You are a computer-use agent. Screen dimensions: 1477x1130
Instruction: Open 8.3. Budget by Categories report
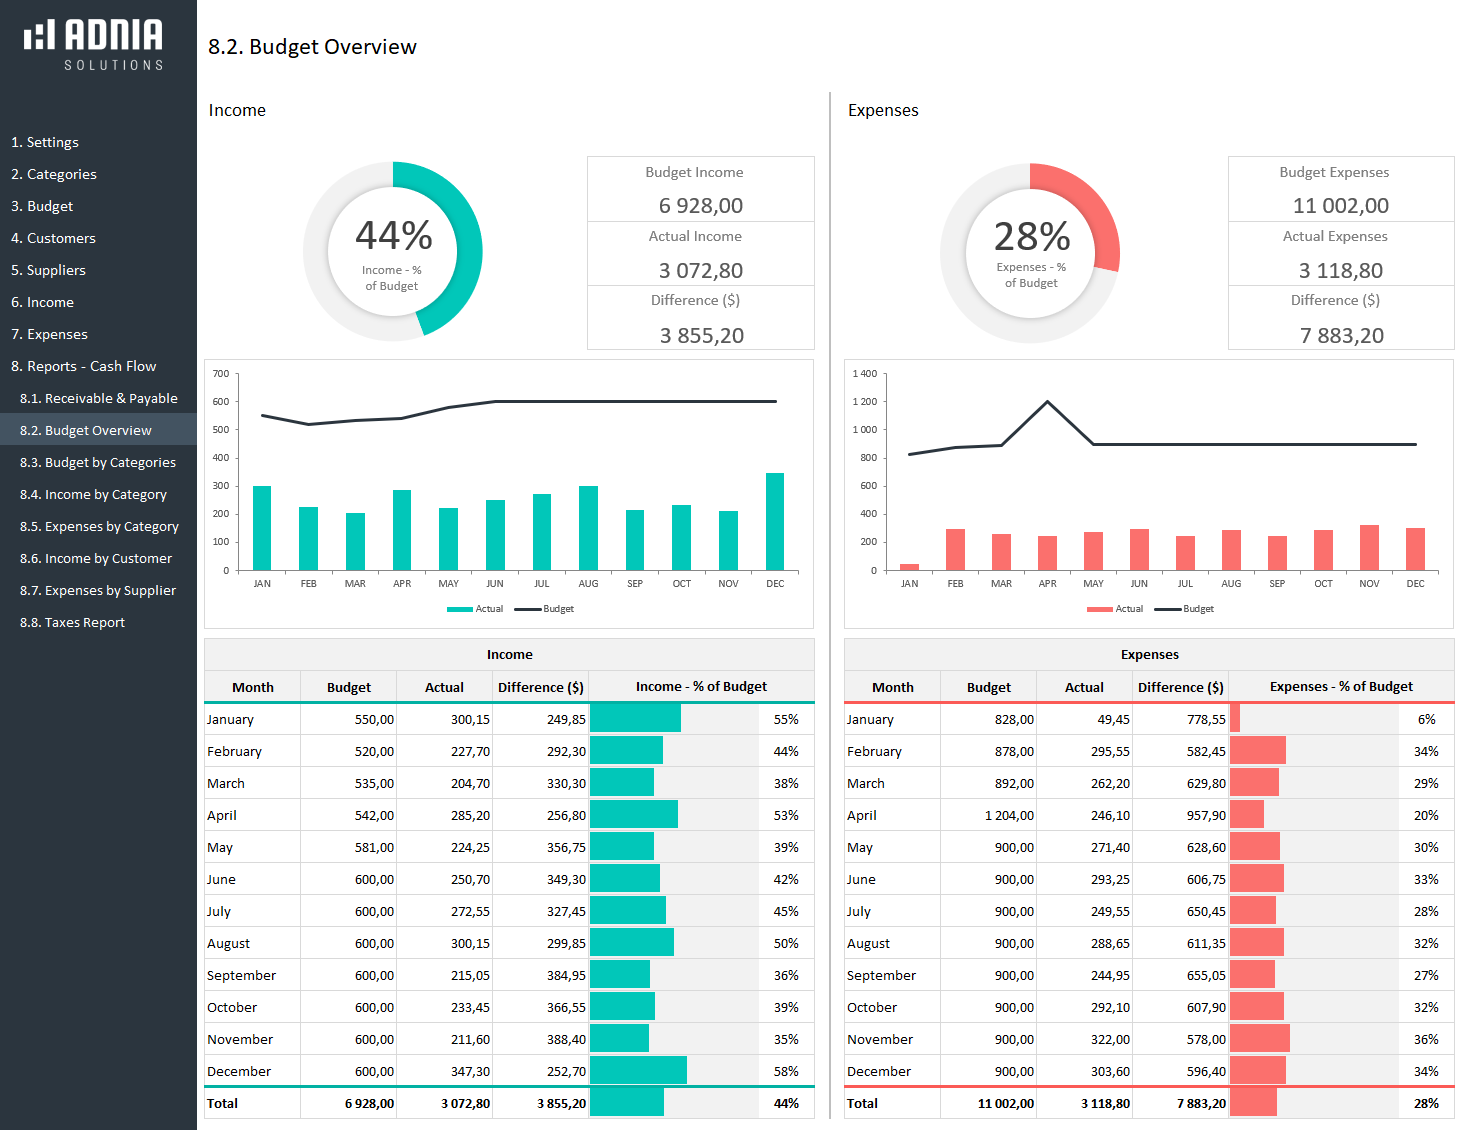tap(98, 462)
